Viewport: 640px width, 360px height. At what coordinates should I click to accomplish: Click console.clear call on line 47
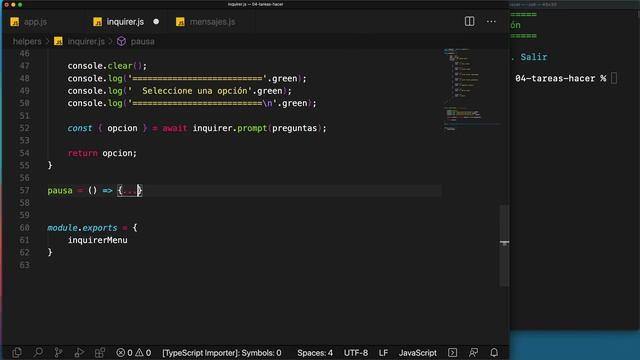[x=107, y=66]
